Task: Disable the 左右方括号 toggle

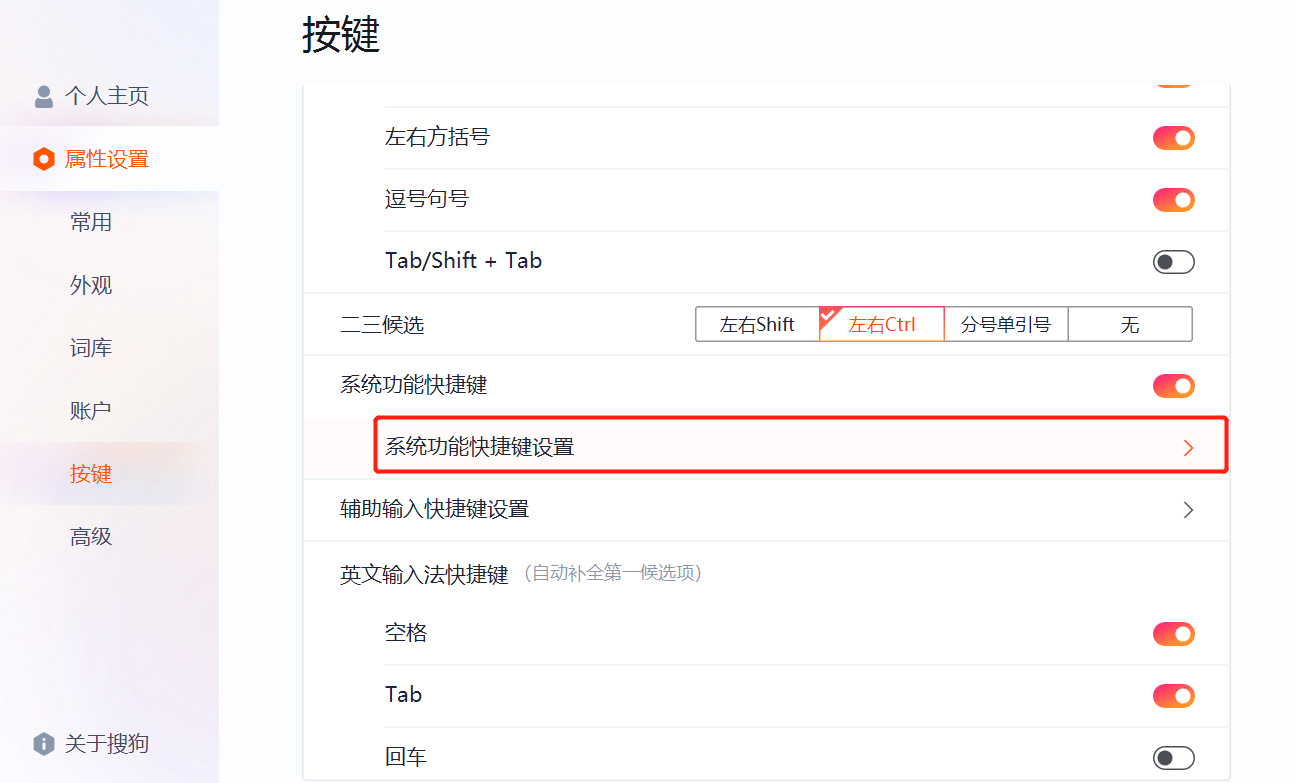Action: click(x=1173, y=138)
